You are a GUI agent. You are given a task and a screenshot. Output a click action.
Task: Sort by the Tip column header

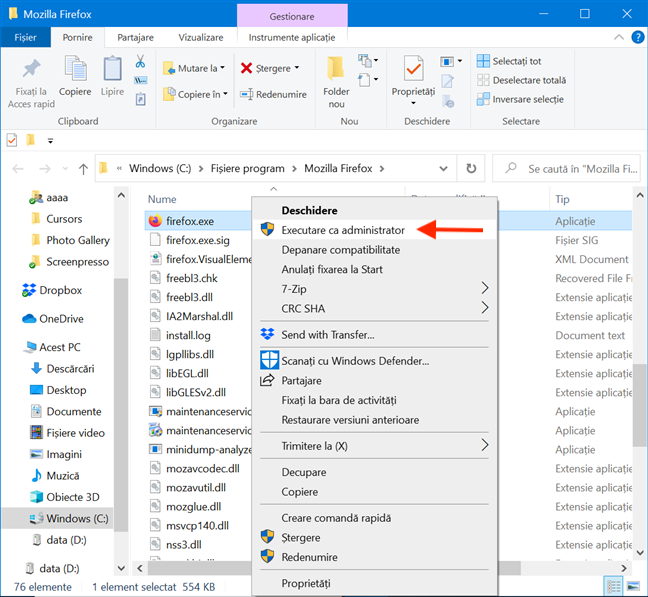click(562, 200)
